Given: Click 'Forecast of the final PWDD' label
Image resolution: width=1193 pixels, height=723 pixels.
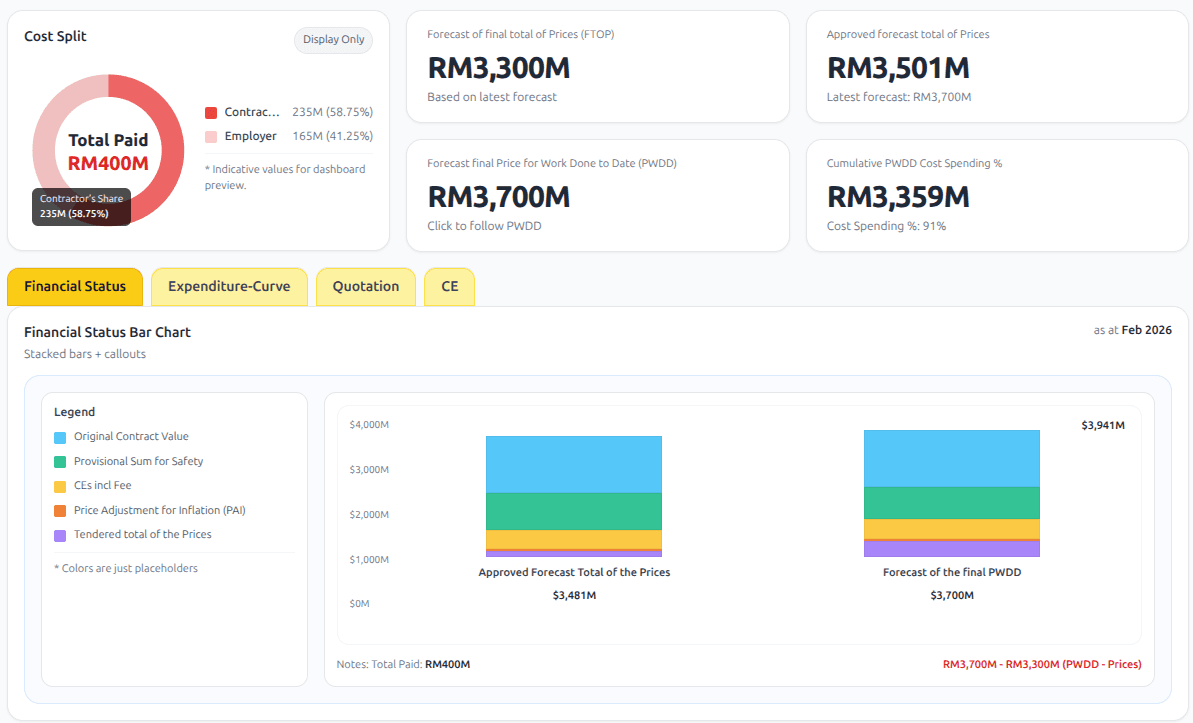Looking at the screenshot, I should coord(952,572).
